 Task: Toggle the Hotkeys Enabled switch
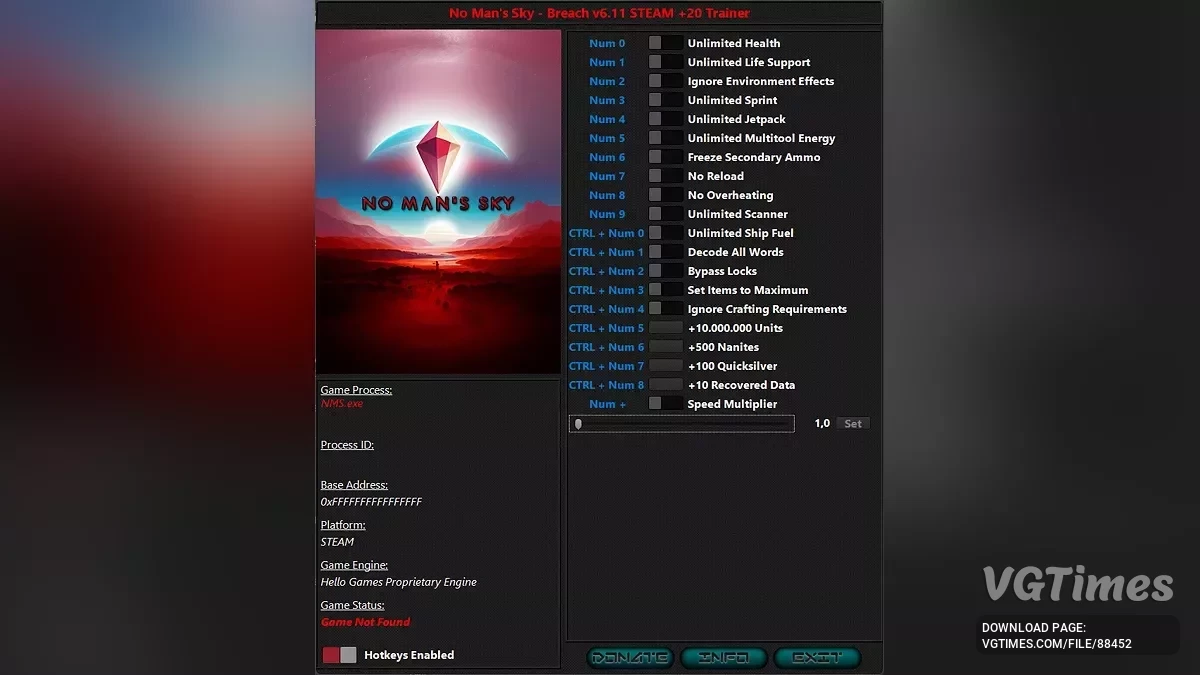tap(337, 655)
